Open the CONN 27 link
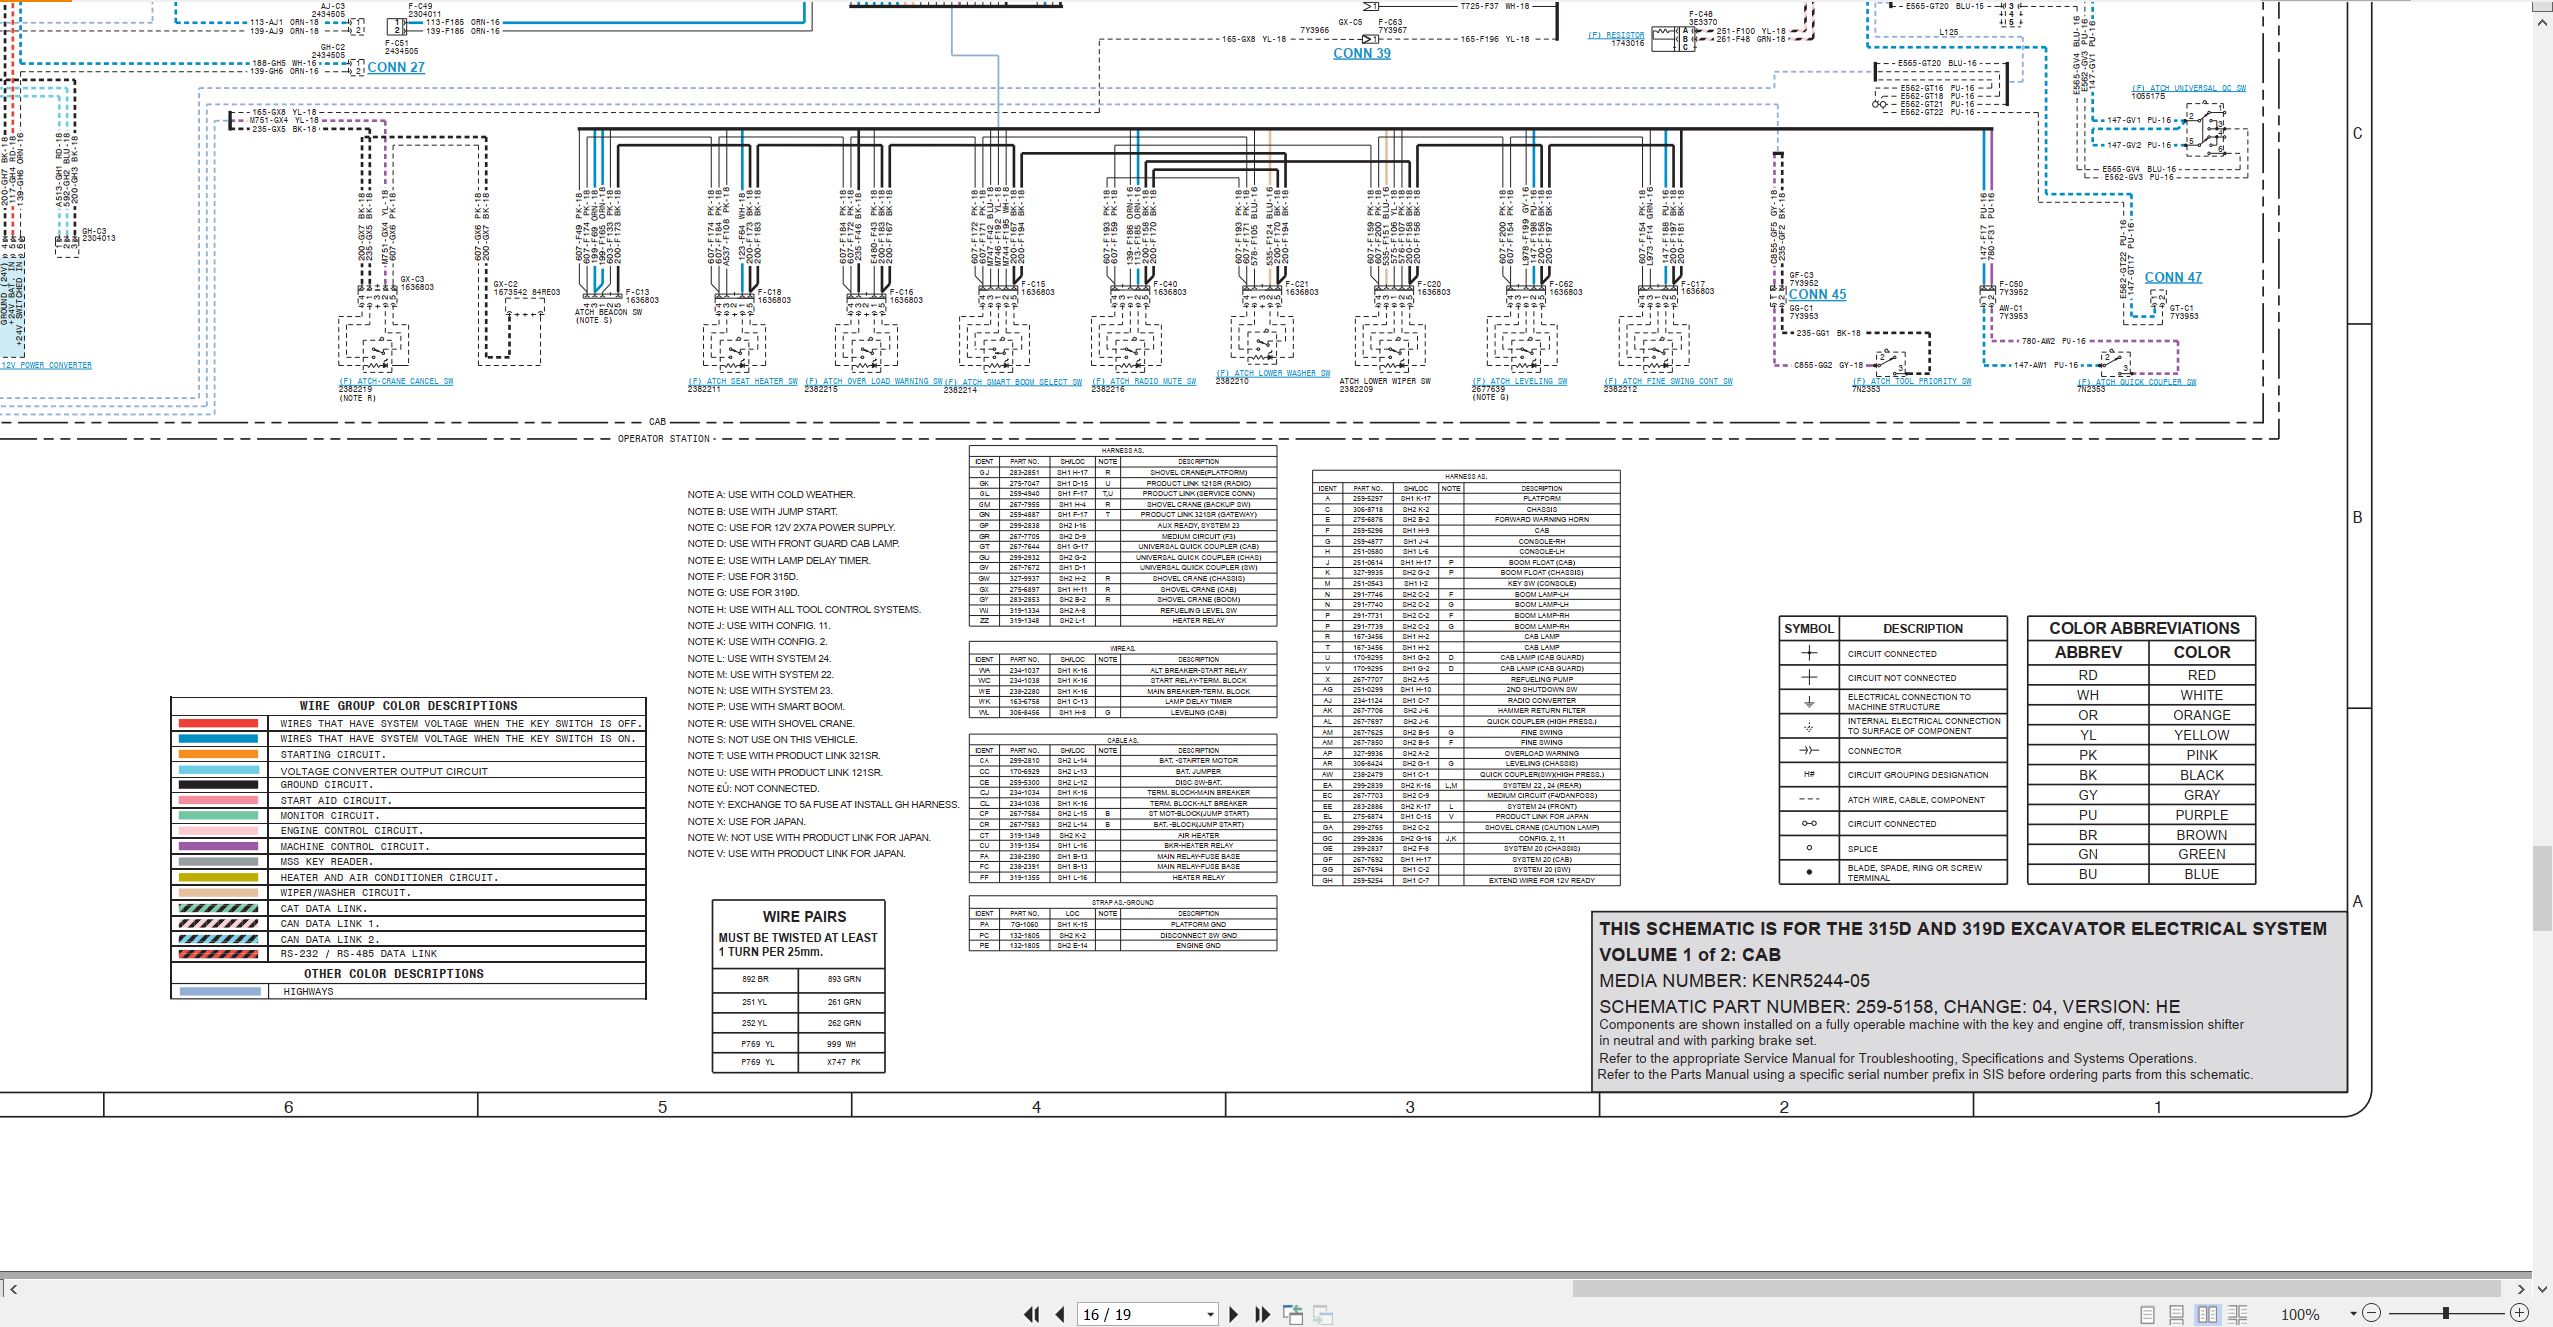This screenshot has width=2553, height=1327. (396, 67)
